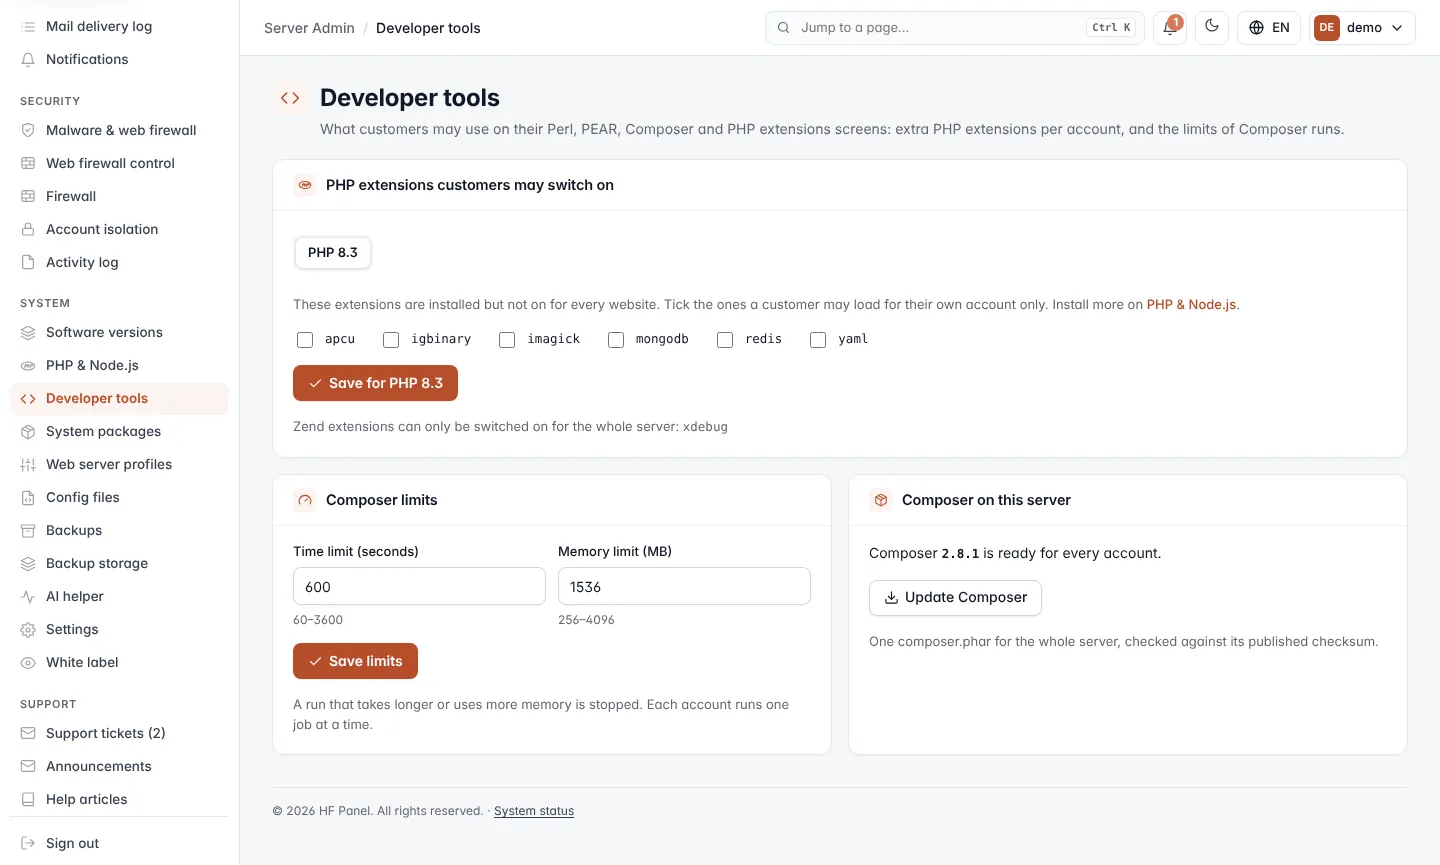Image resolution: width=1440 pixels, height=865 pixels.
Task: Click the System packages box icon
Action: (28, 431)
